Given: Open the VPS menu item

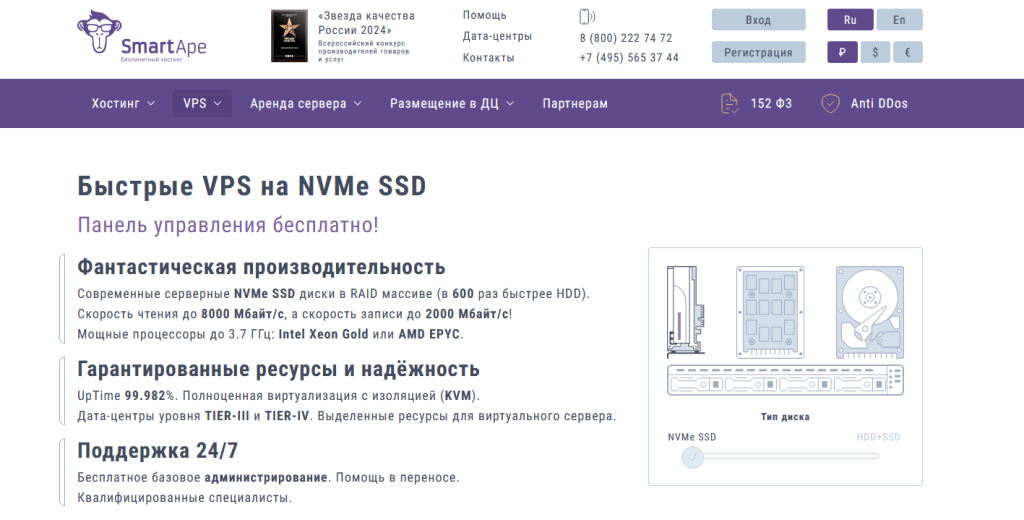Looking at the screenshot, I should pos(202,103).
